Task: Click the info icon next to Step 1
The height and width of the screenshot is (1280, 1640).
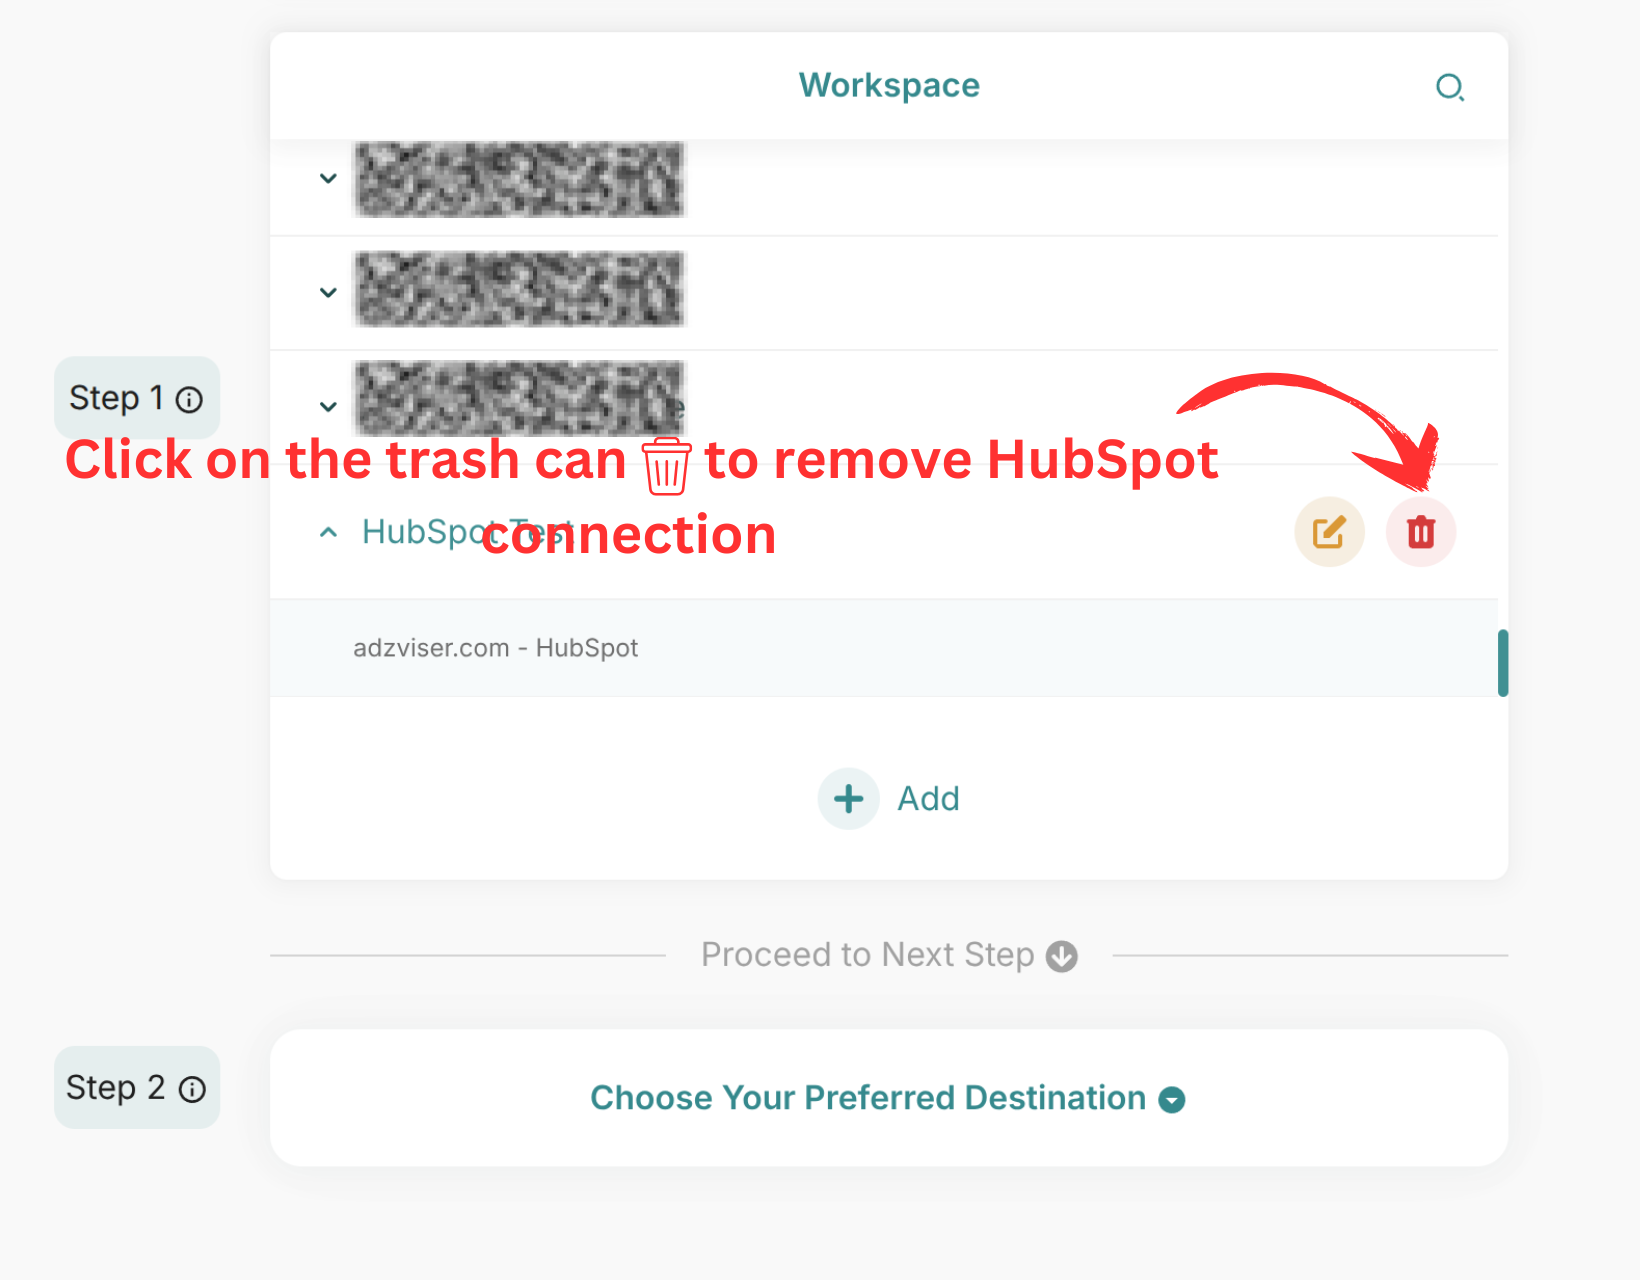Action: coord(190,398)
